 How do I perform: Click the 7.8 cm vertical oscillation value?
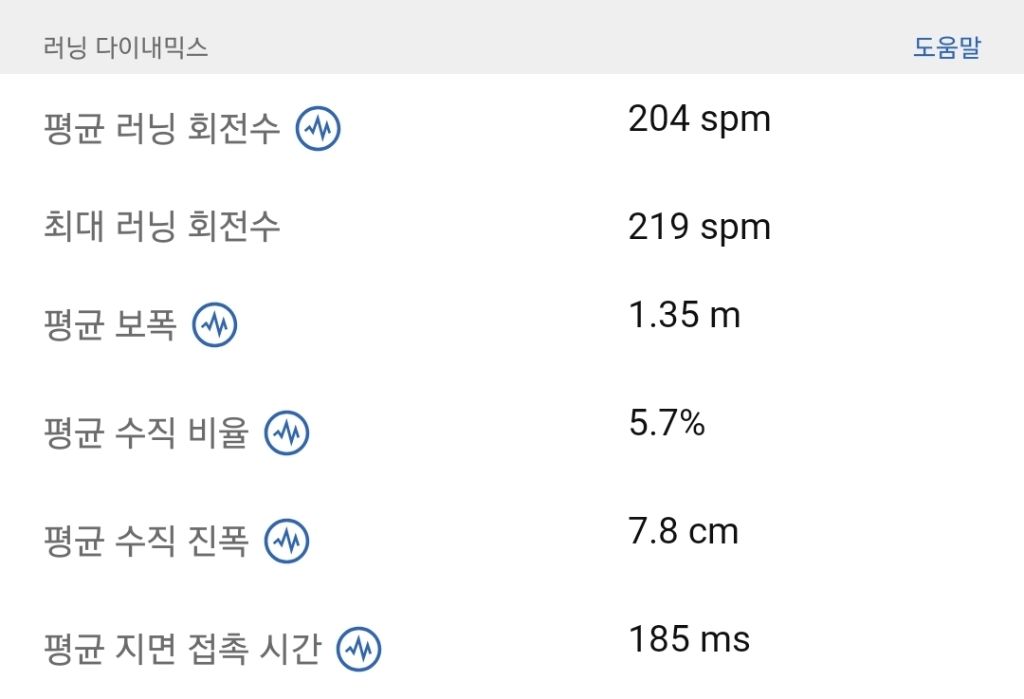click(683, 531)
